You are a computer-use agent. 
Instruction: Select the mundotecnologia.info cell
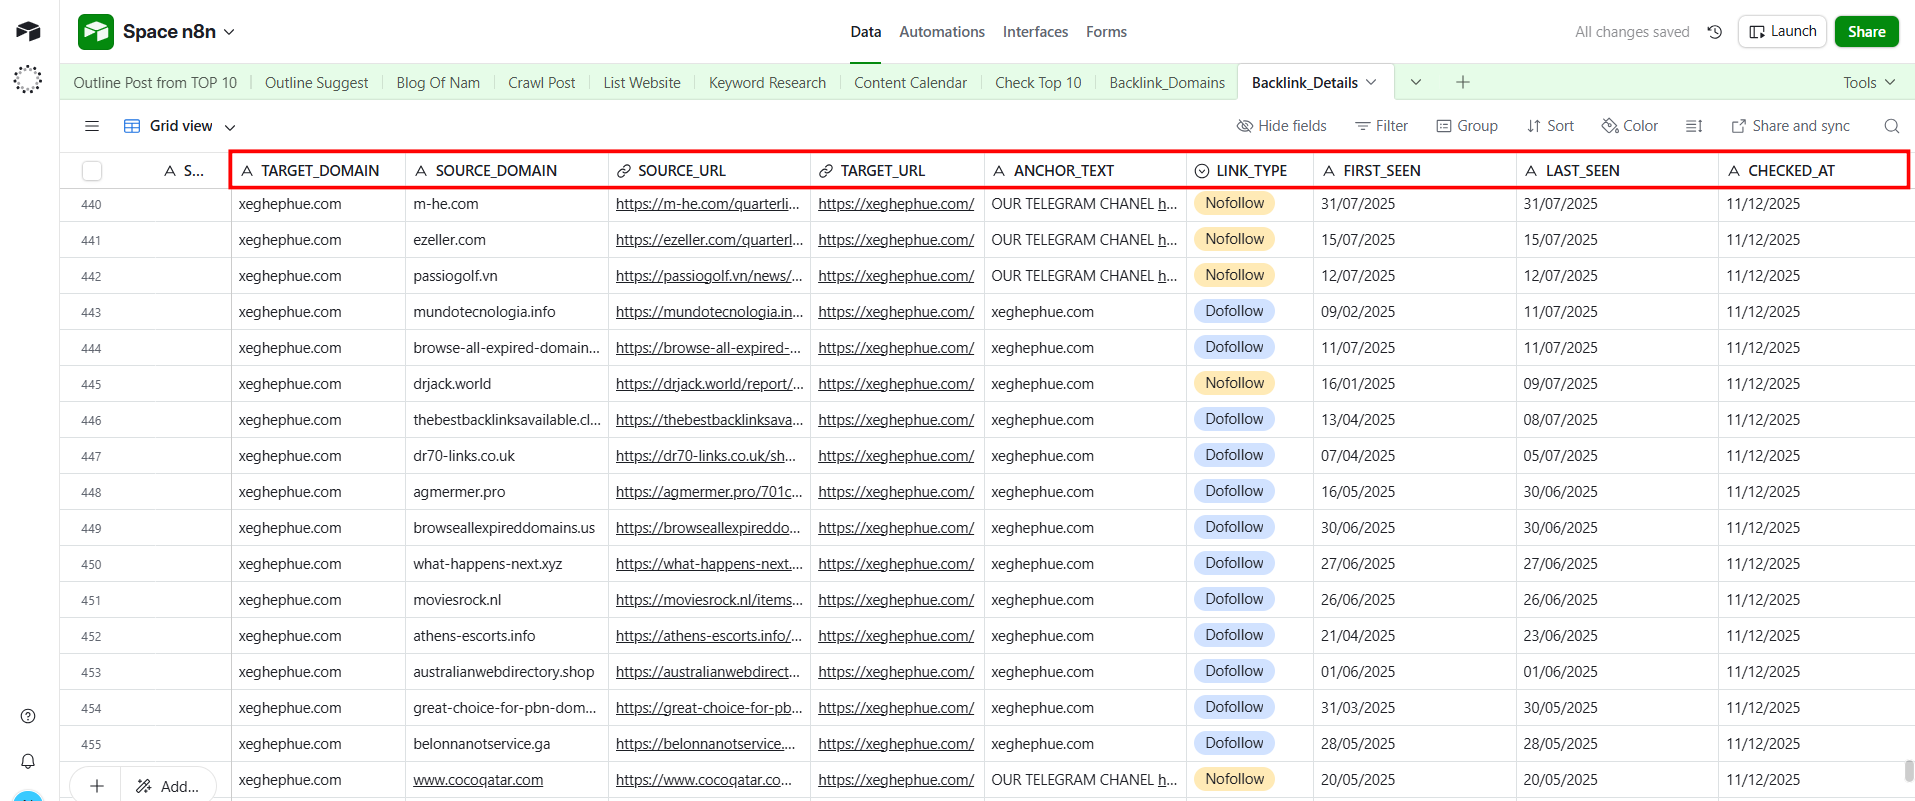tap(507, 312)
